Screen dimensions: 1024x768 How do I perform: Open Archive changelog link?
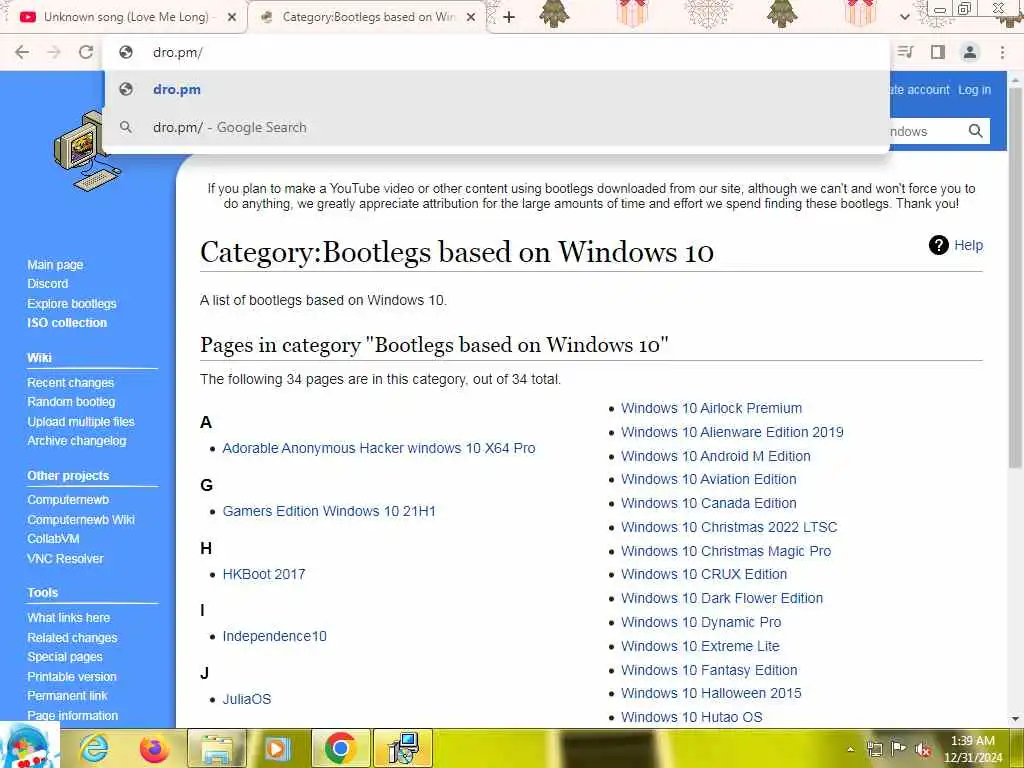pos(77,441)
